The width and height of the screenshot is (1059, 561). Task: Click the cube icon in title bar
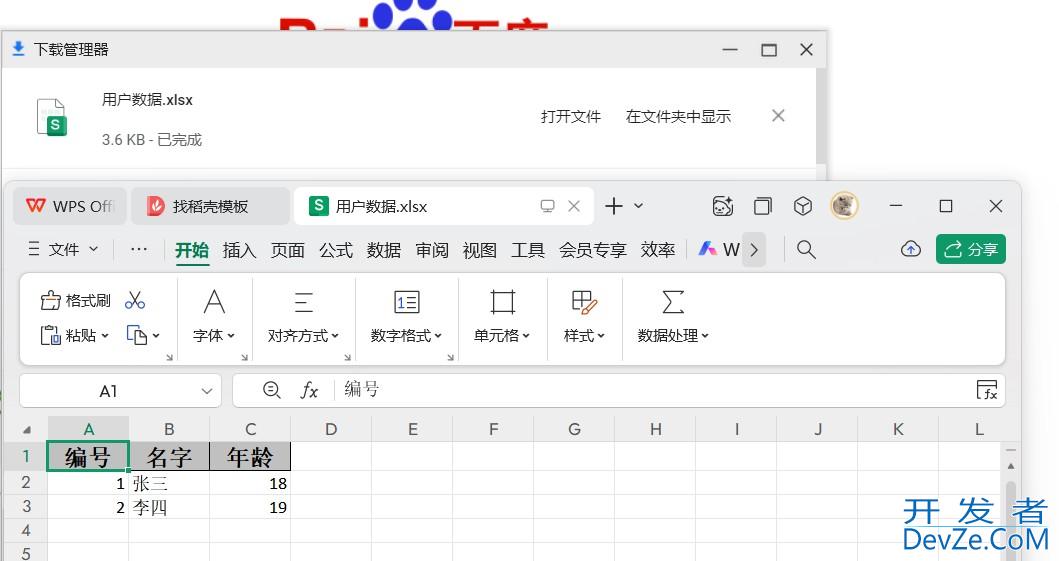point(803,206)
